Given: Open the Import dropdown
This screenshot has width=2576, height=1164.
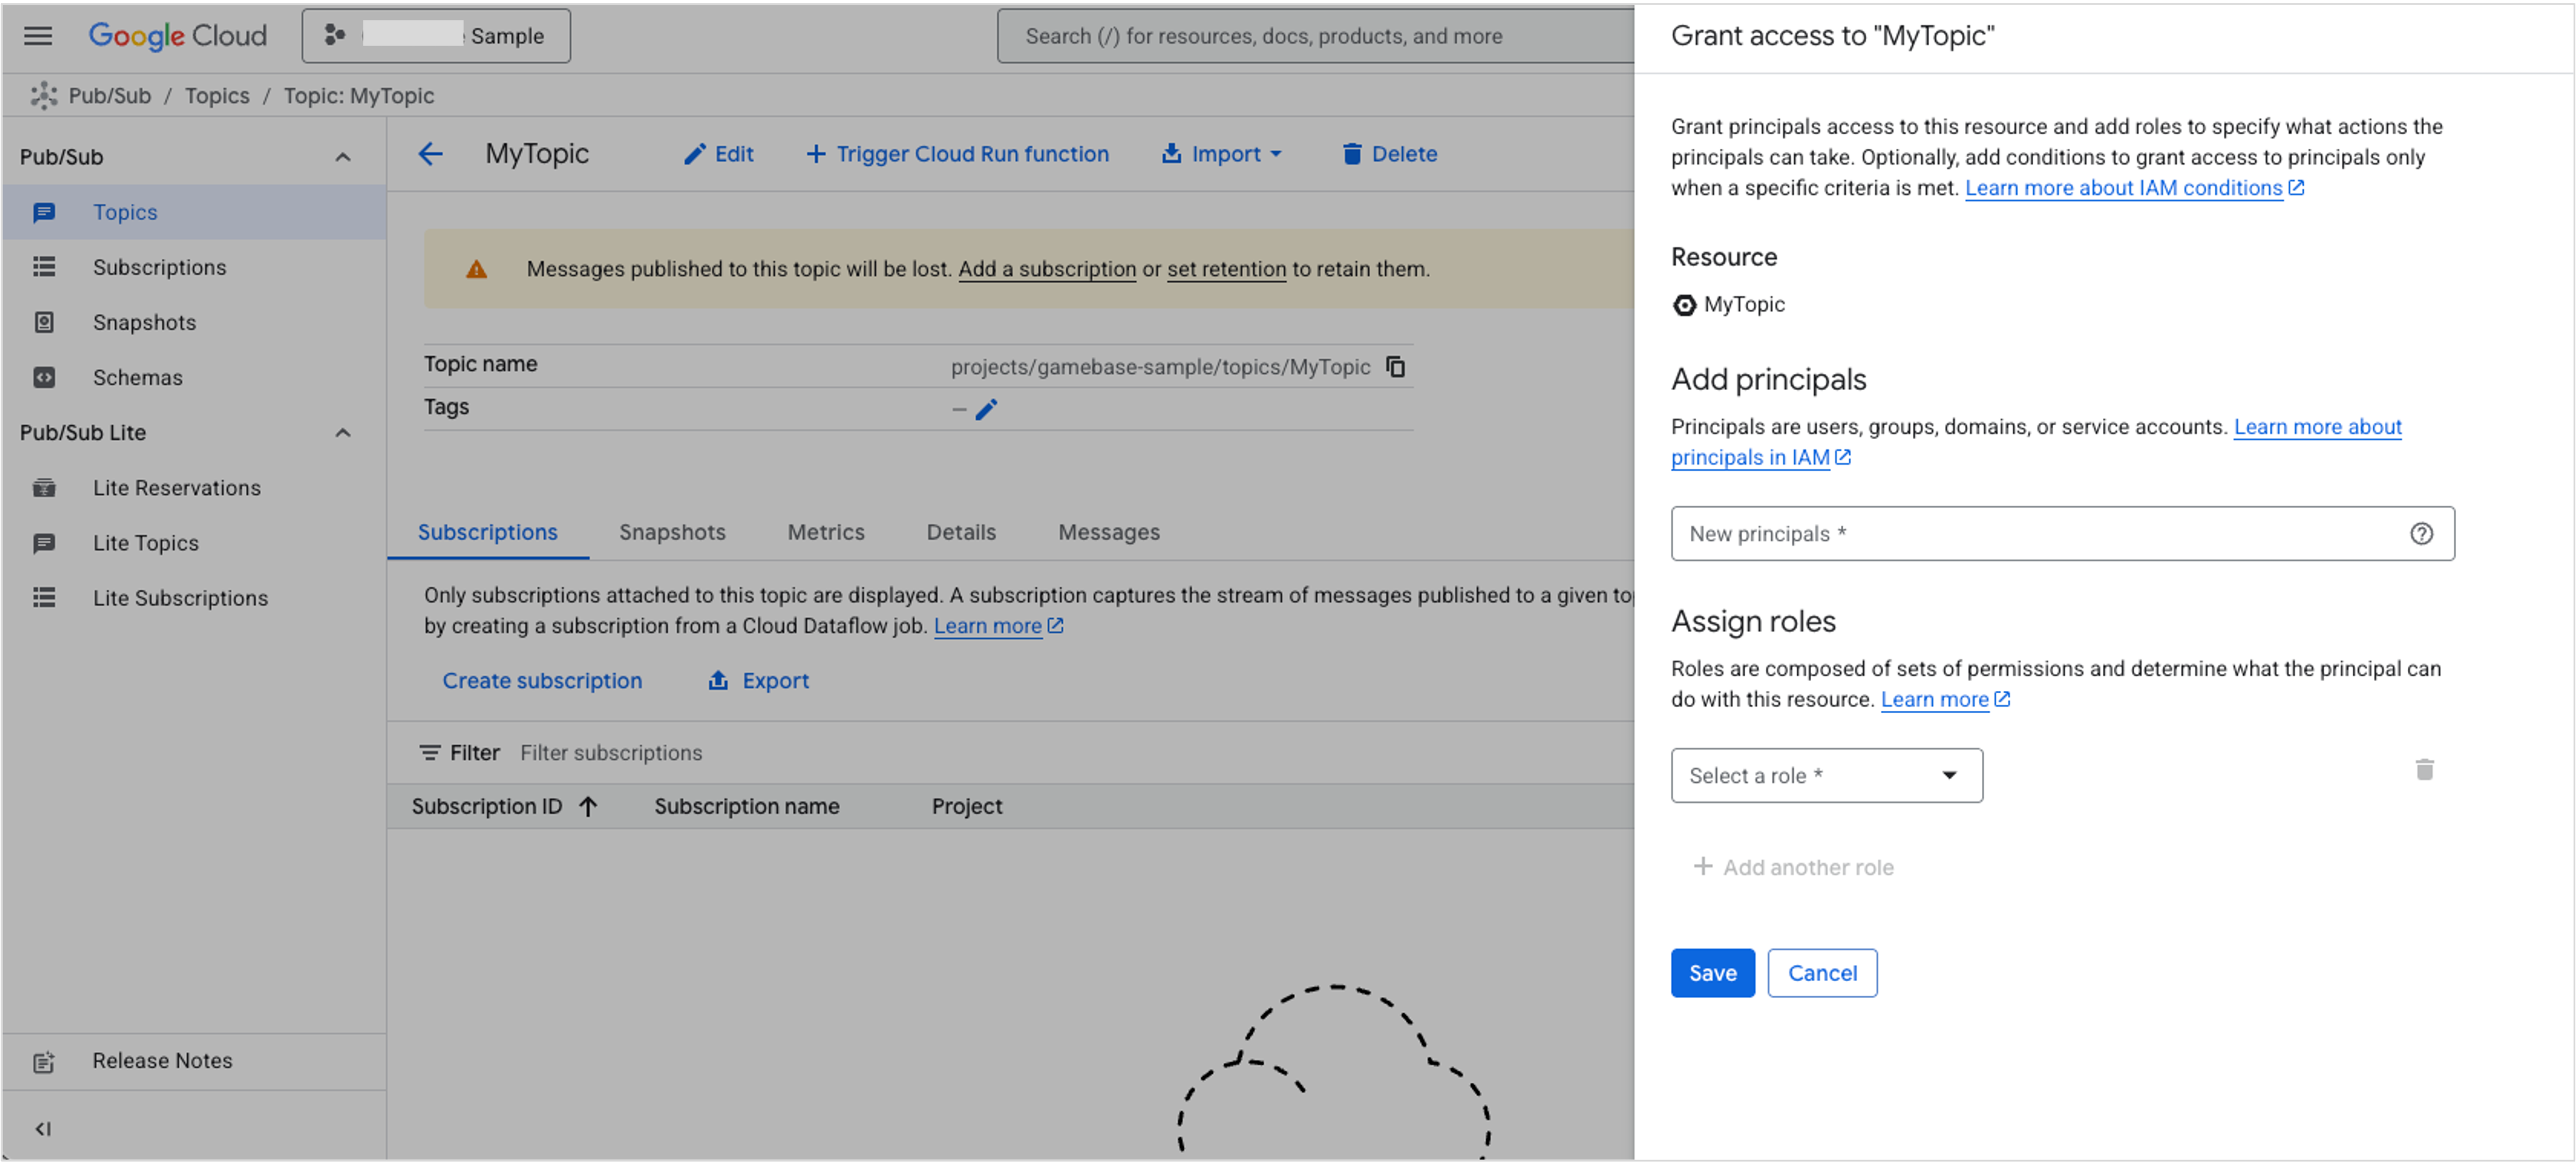Looking at the screenshot, I should point(1221,154).
